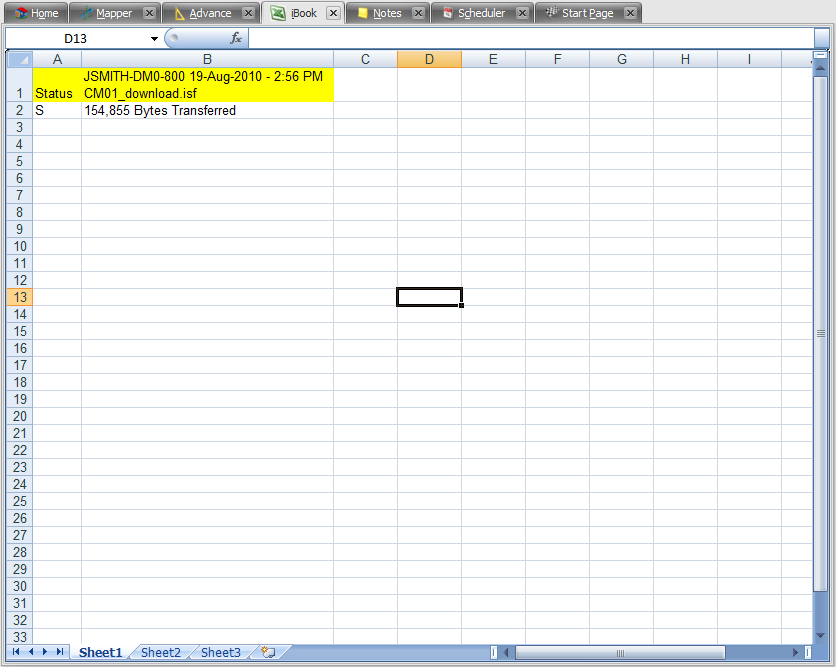Close the Scheduler tab
Image resolution: width=836 pixels, height=667 pixels.
click(522, 13)
